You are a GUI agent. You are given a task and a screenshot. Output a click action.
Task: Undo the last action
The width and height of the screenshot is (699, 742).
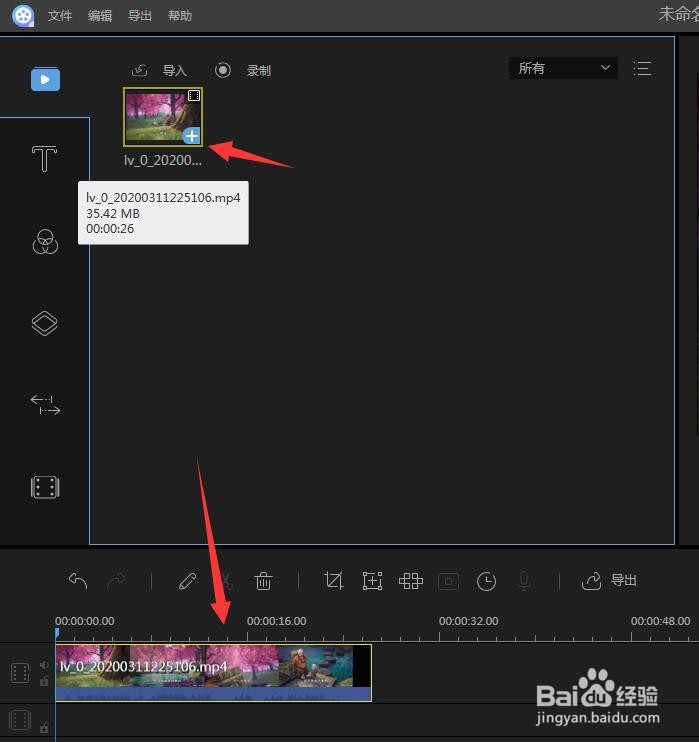pos(78,581)
